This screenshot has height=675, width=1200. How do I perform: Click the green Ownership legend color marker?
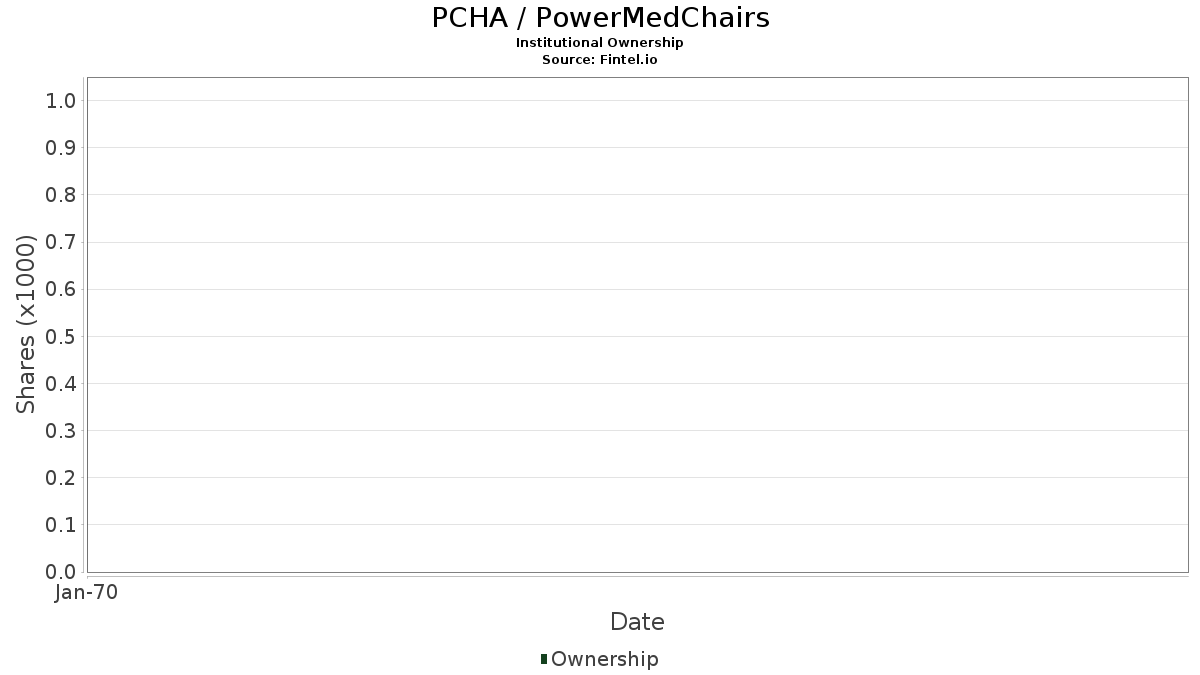pos(544,659)
